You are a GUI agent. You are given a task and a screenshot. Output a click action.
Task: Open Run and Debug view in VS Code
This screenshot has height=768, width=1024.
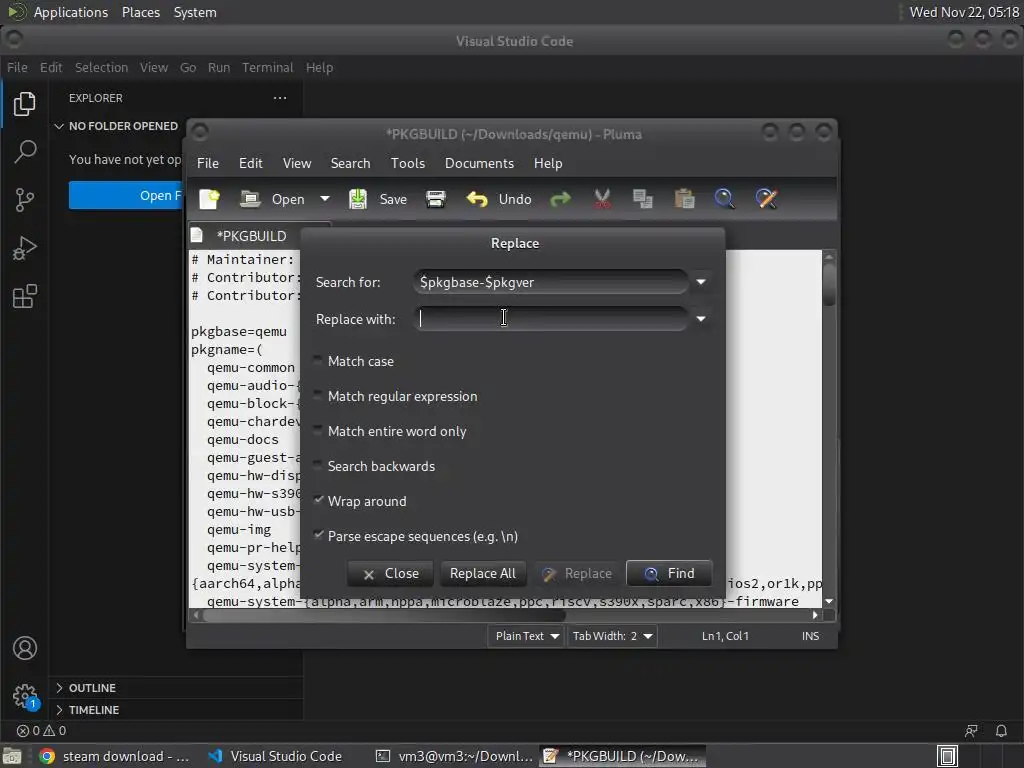pyautogui.click(x=24, y=248)
